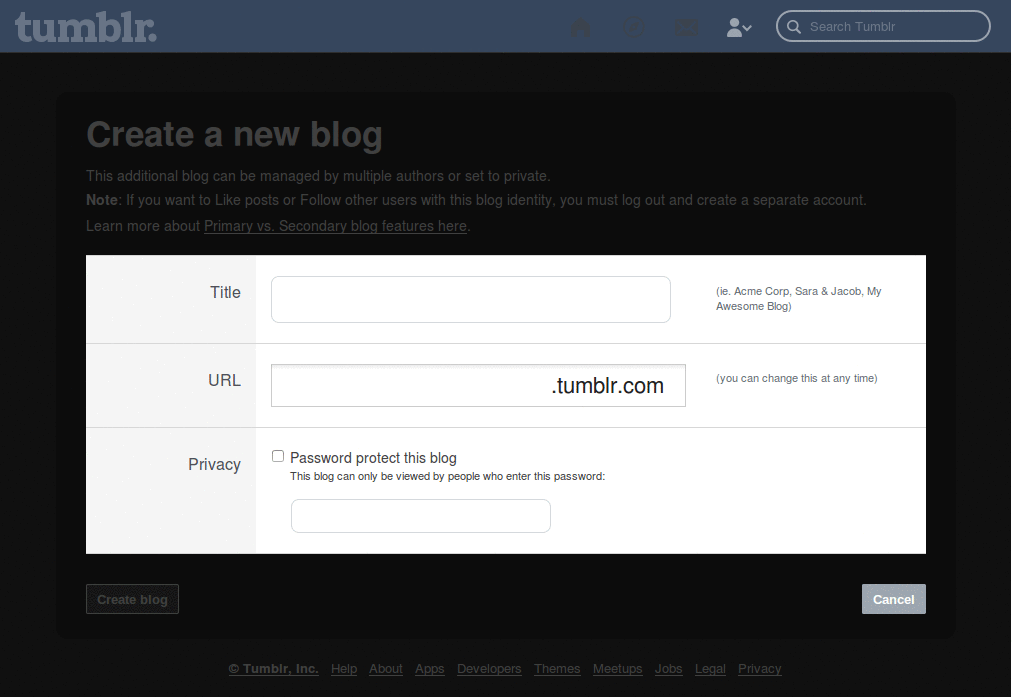This screenshot has height=697, width=1024.
Task: Click into the Title input field
Action: (x=471, y=299)
